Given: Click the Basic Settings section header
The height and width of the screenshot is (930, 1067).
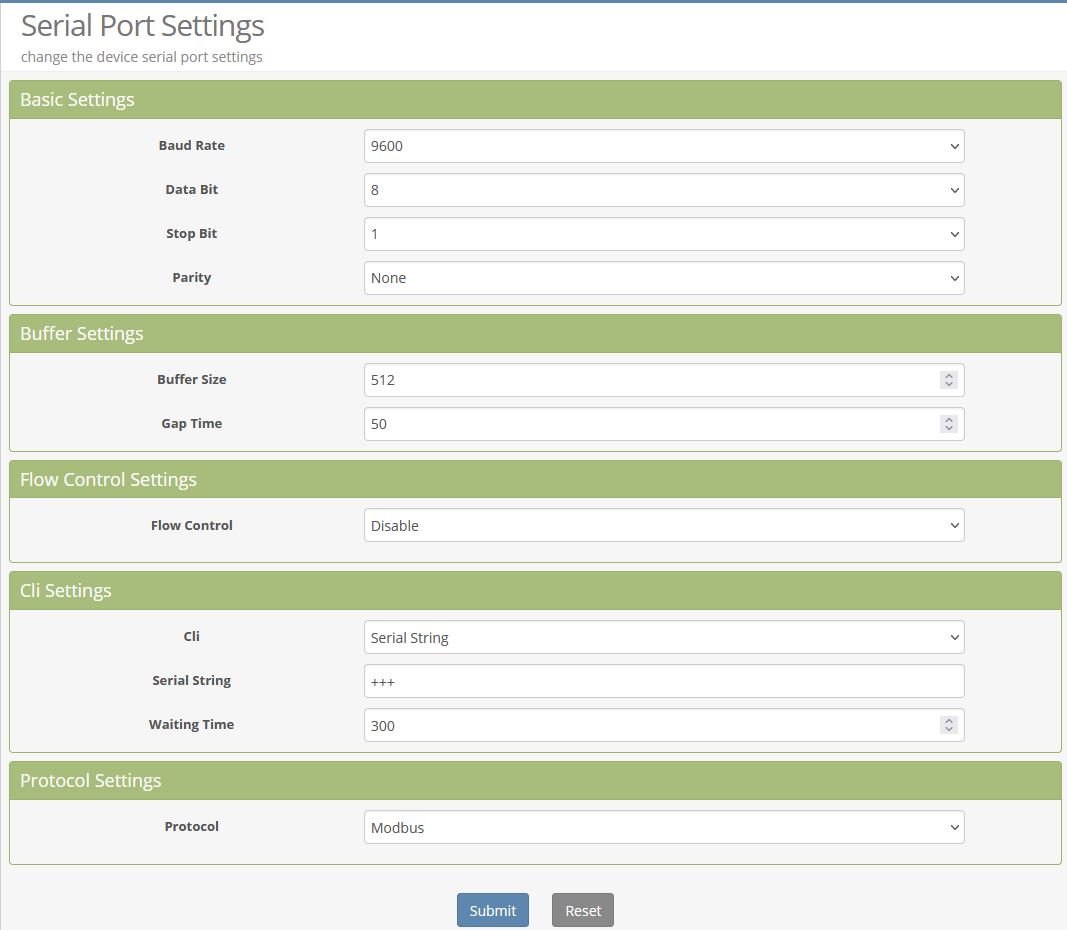Looking at the screenshot, I should 77,99.
